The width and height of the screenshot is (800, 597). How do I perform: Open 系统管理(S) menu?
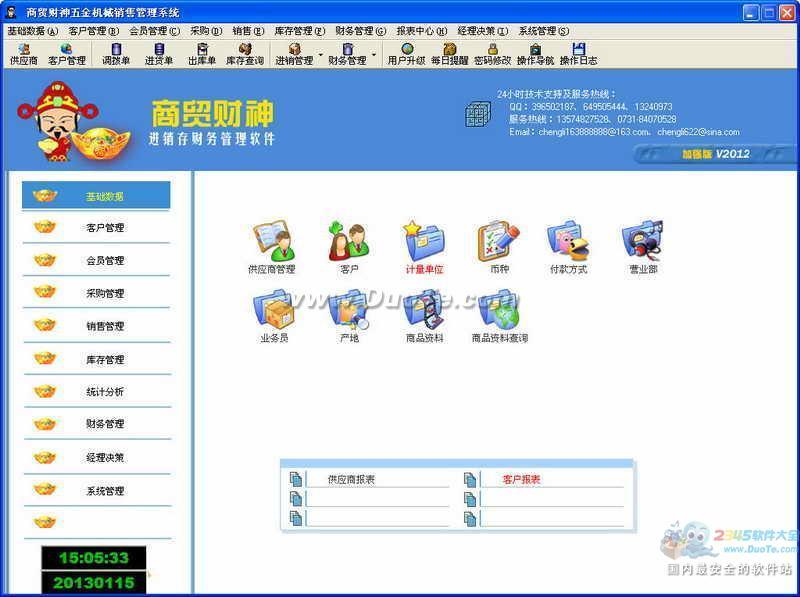click(x=544, y=31)
